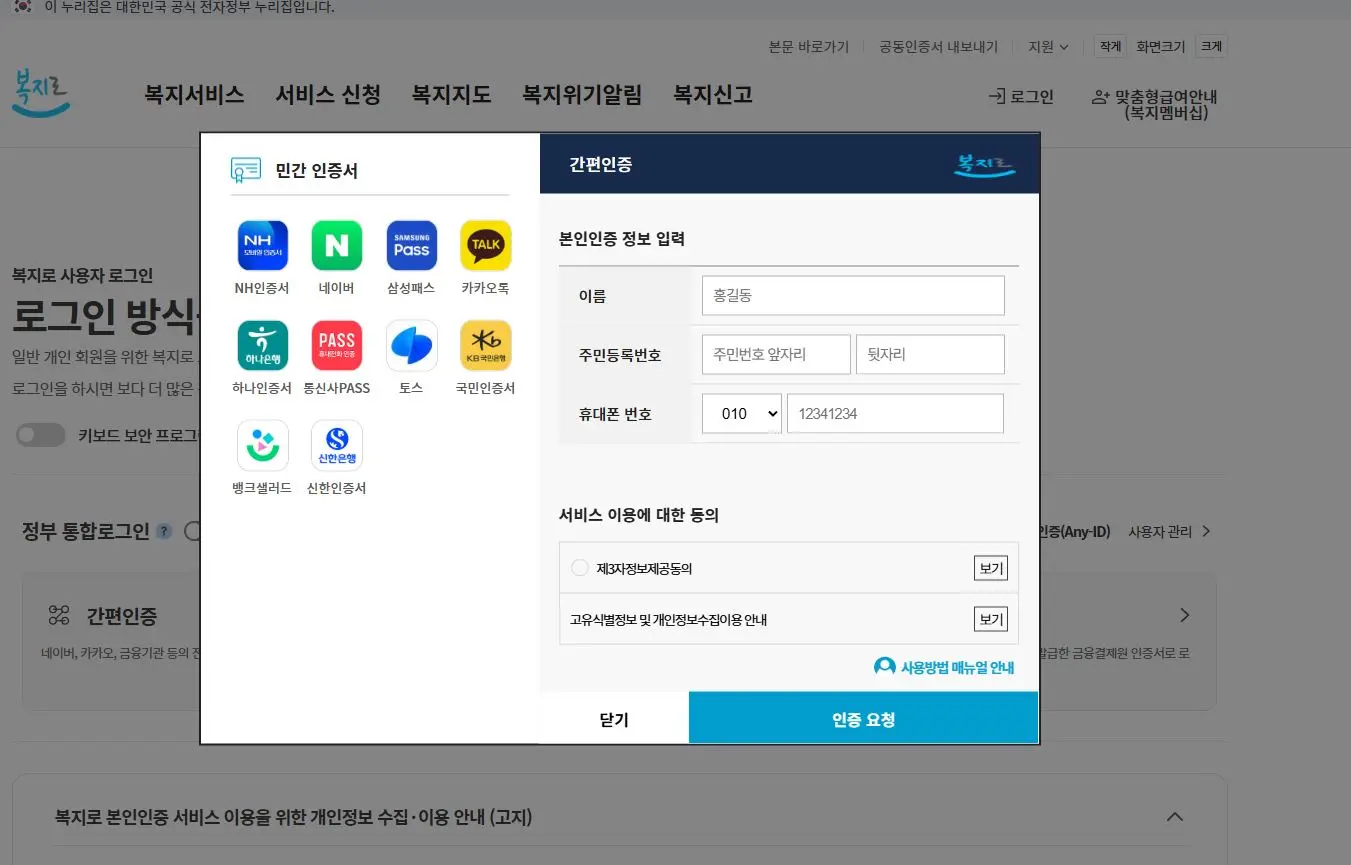Toggle the 키보드 보안 프로그램 switch
1351x865 pixels.
click(x=40, y=433)
